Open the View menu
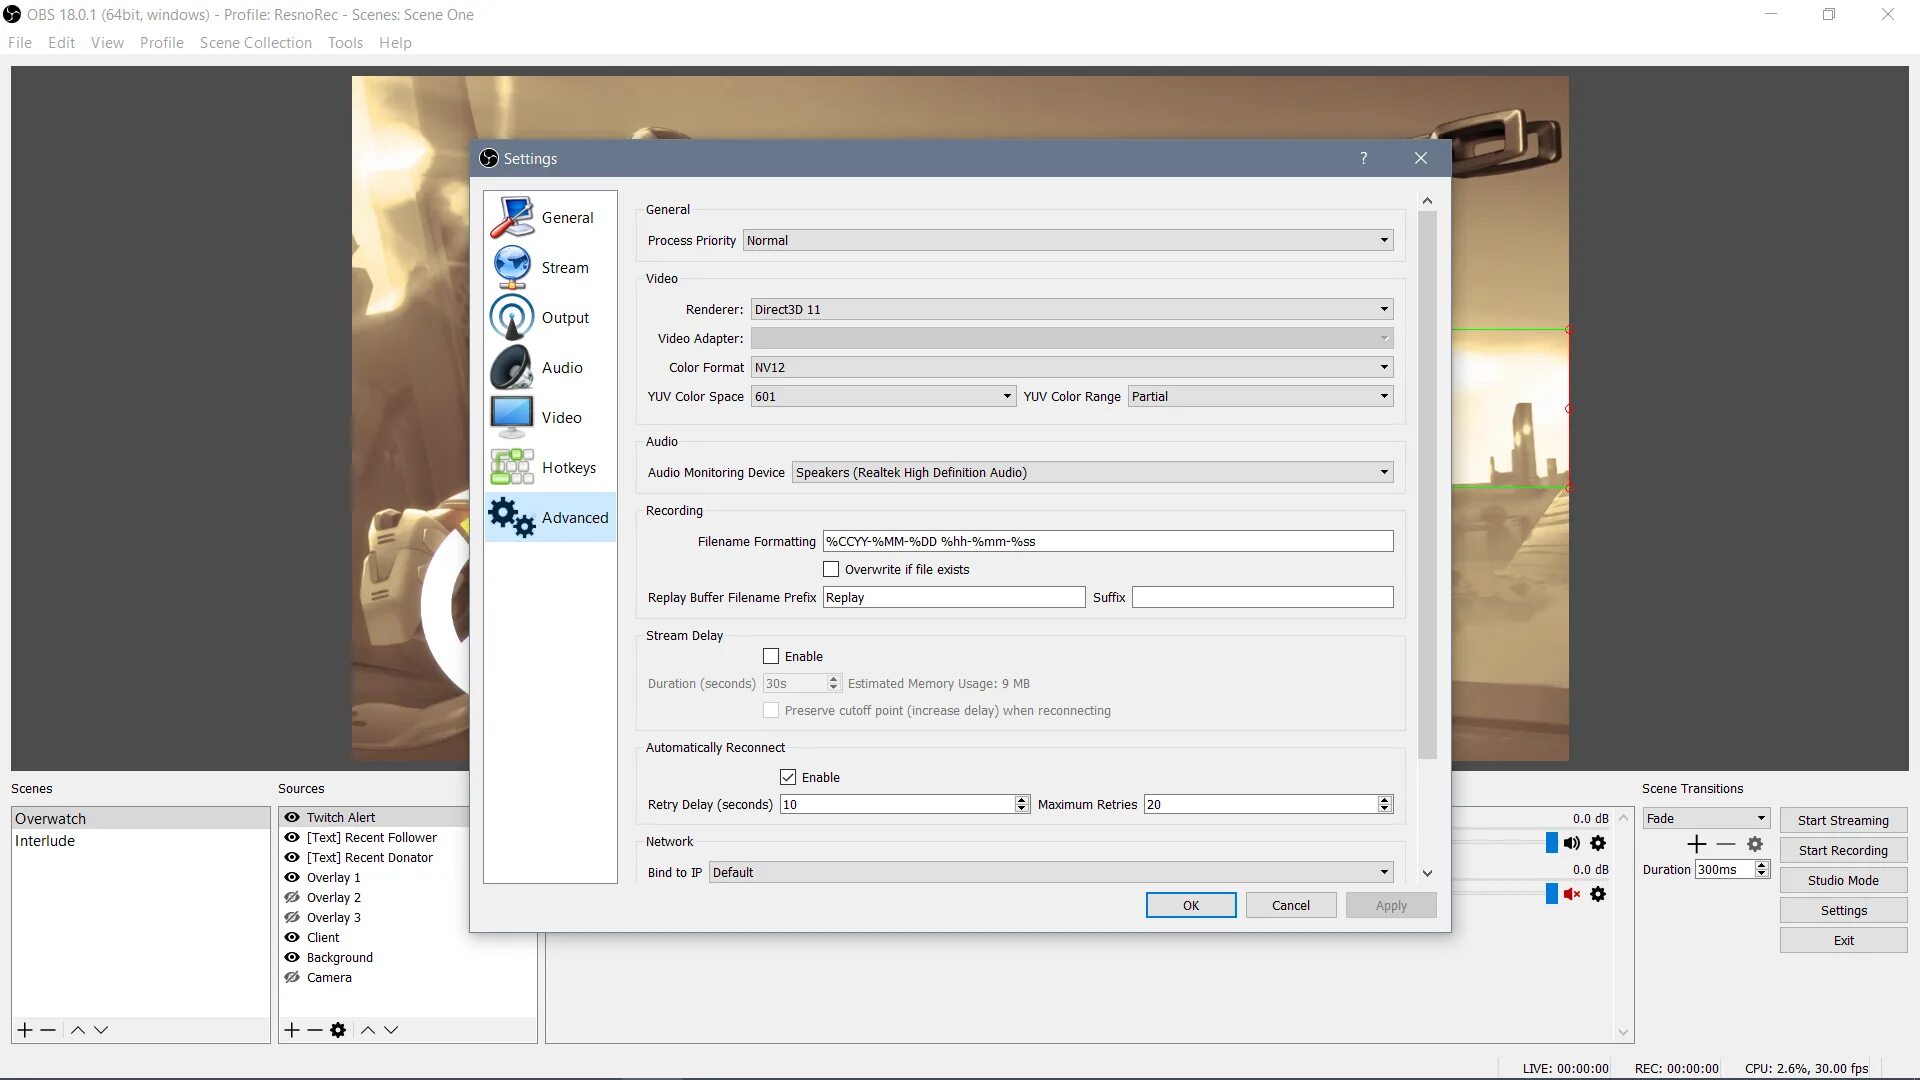Image resolution: width=1920 pixels, height=1080 pixels. pyautogui.click(x=107, y=42)
